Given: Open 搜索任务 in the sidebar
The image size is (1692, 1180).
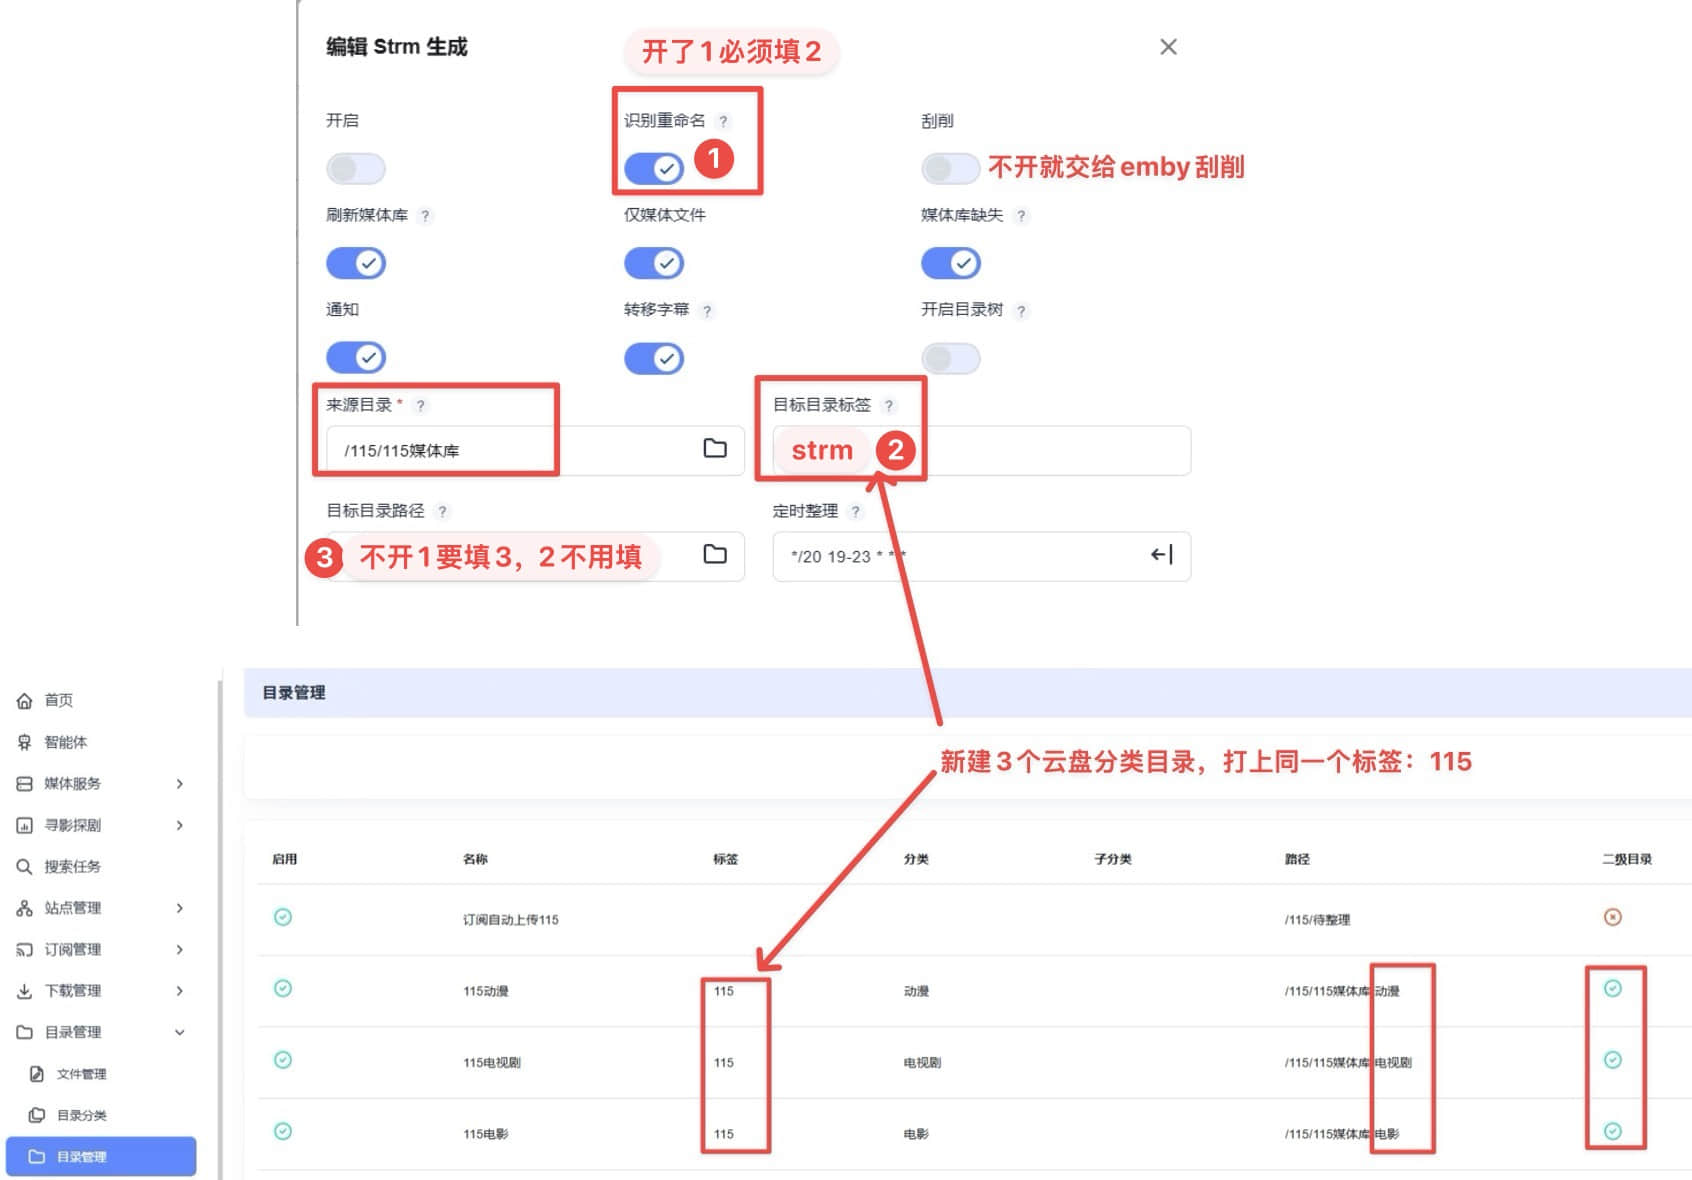Looking at the screenshot, I should pyautogui.click(x=72, y=867).
